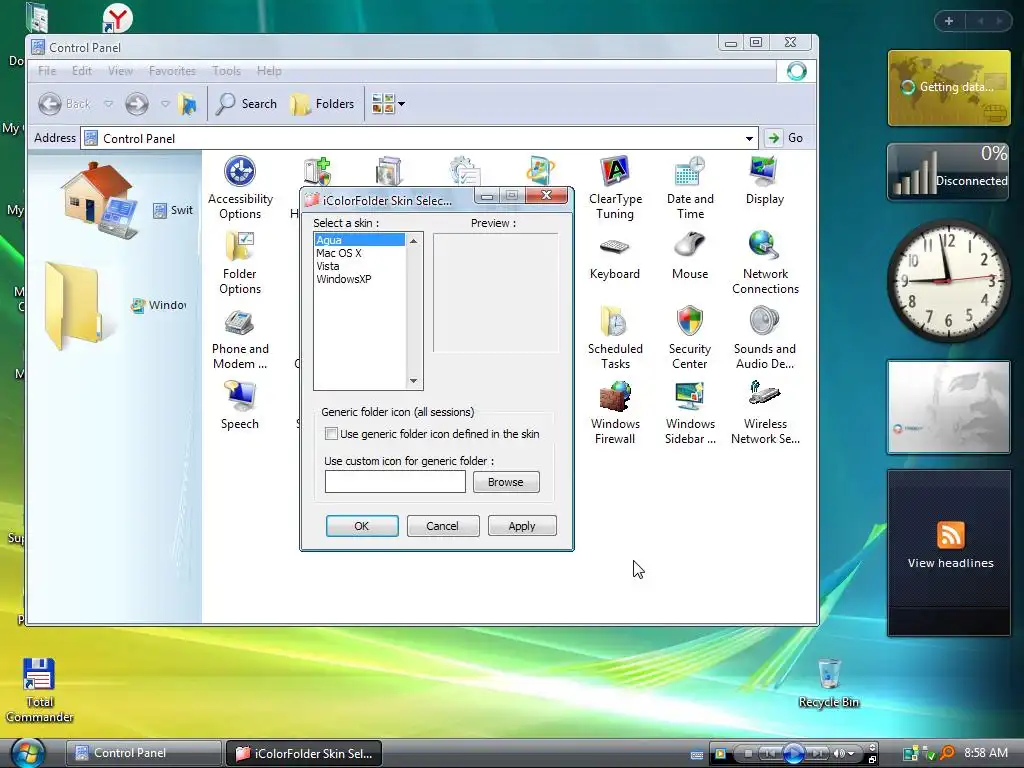
Task: Click play on taskbar media player
Action: point(793,753)
